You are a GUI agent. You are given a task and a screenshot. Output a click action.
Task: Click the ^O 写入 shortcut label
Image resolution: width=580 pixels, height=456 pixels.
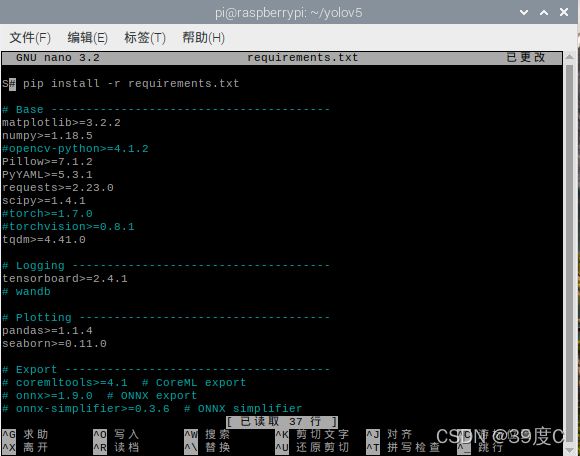point(116,435)
